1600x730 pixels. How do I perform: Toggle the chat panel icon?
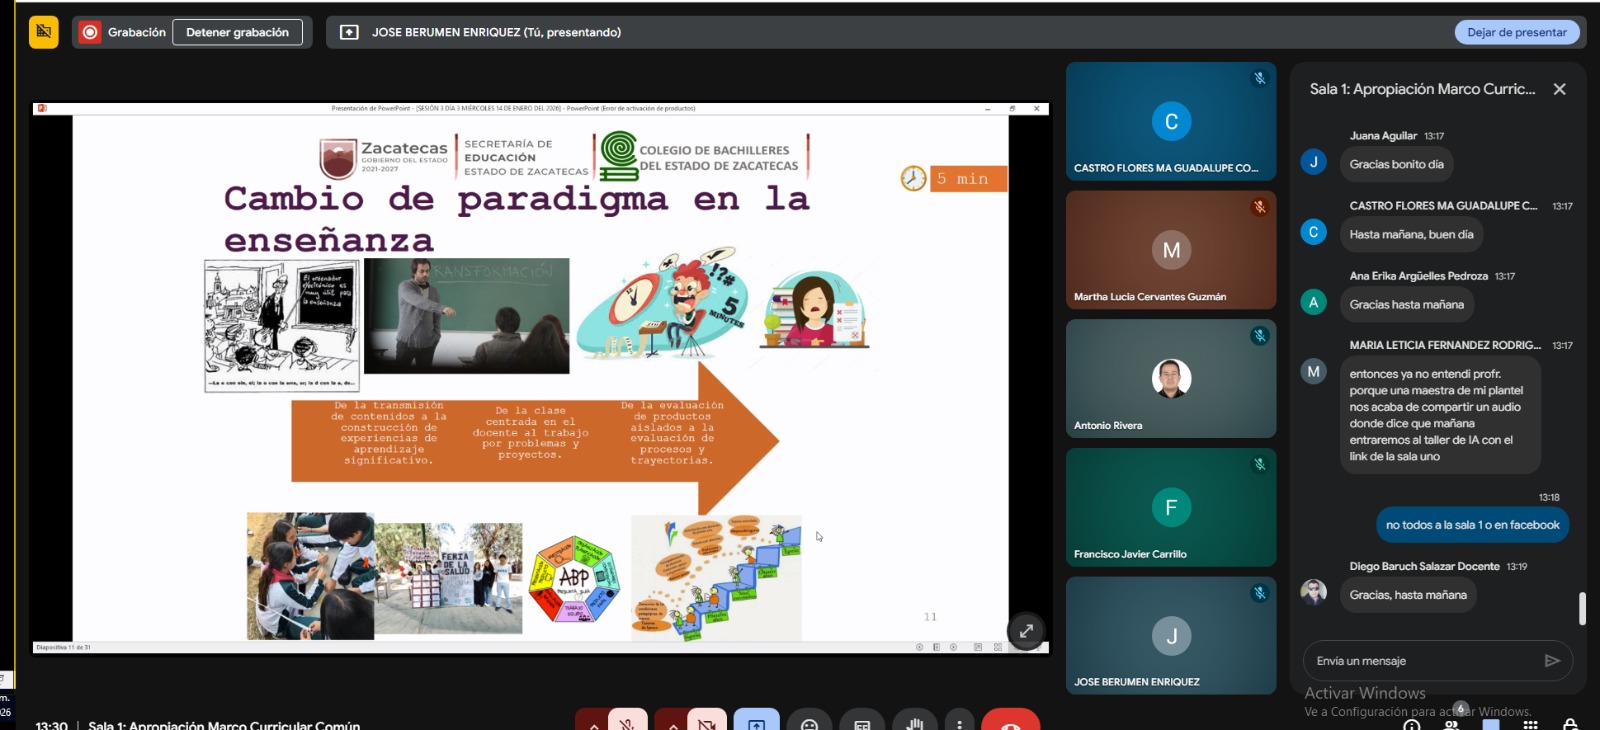pos(1491,724)
